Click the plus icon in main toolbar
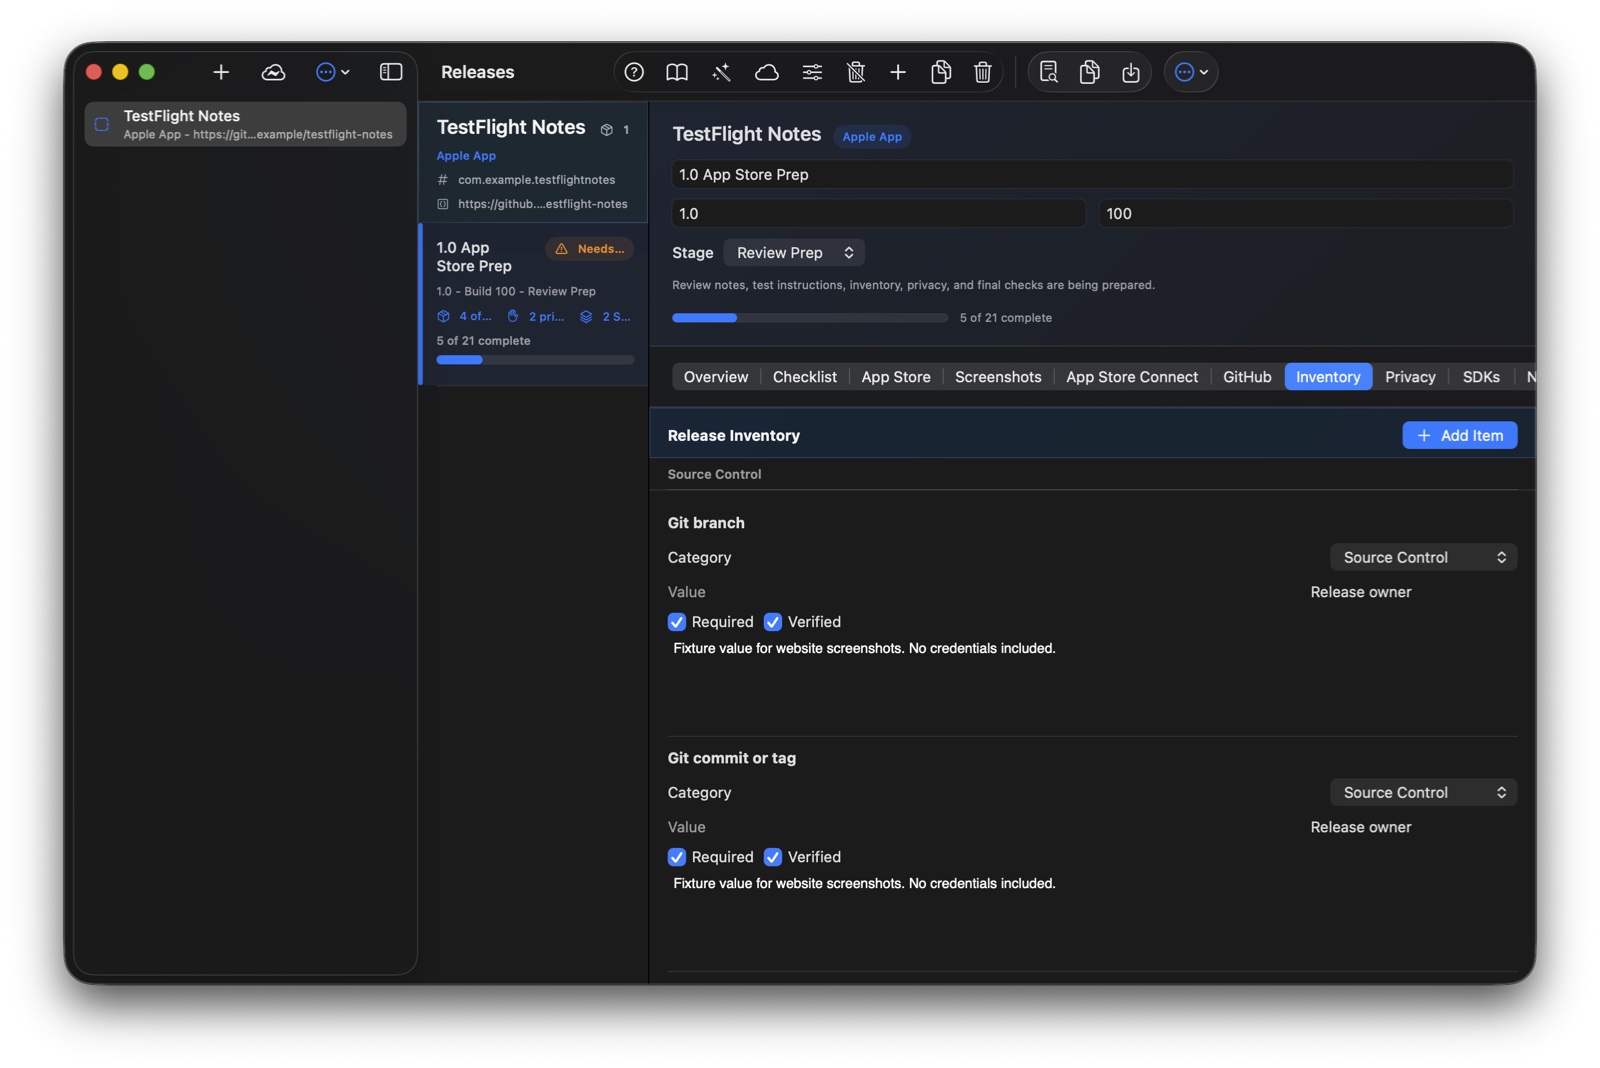This screenshot has height=1068, width=1600. tap(898, 72)
